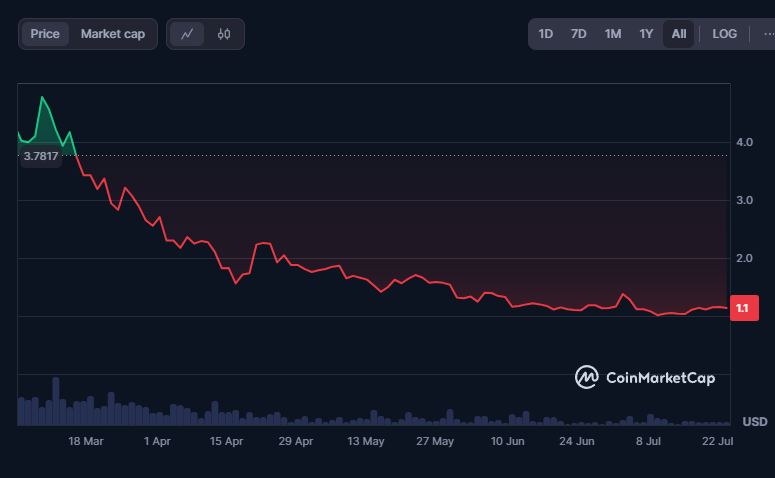The height and width of the screenshot is (478, 775).
Task: Select the line chart icon
Action: point(187,34)
